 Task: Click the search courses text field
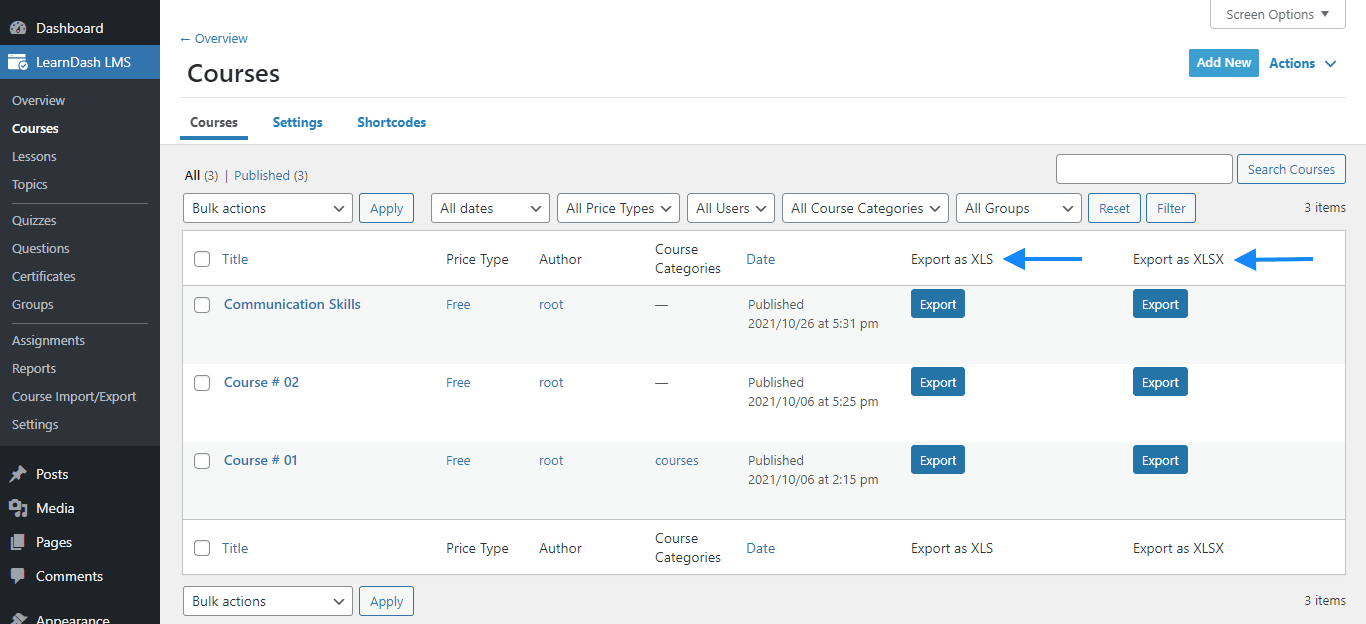[1144, 169]
